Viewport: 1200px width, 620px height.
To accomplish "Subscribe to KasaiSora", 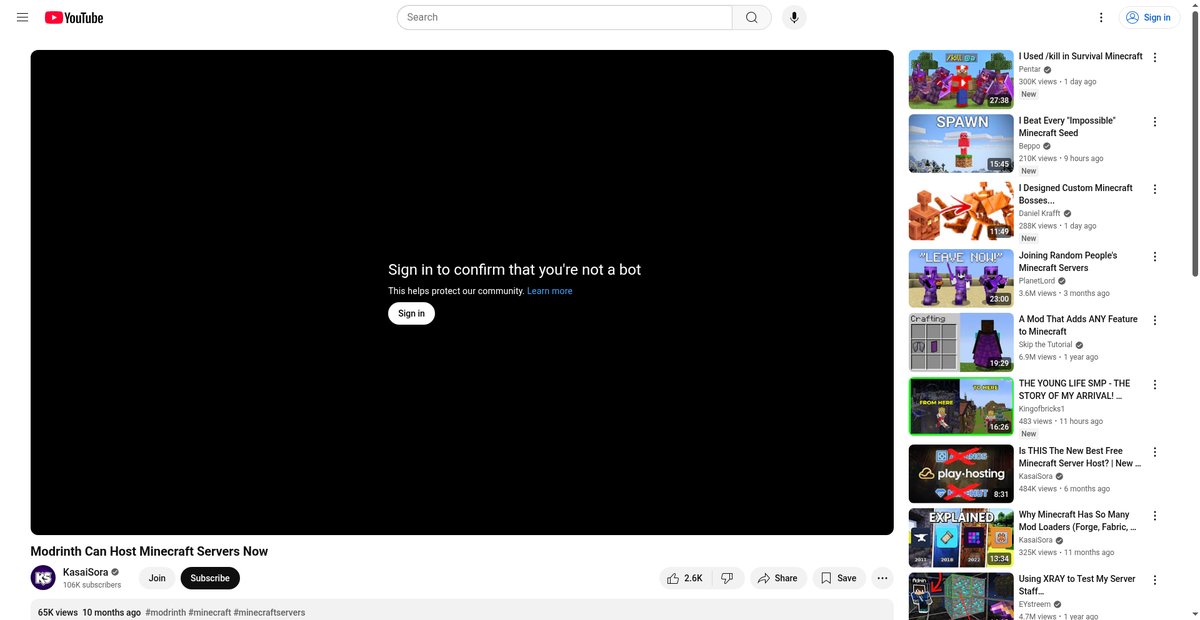I will pyautogui.click(x=210, y=578).
